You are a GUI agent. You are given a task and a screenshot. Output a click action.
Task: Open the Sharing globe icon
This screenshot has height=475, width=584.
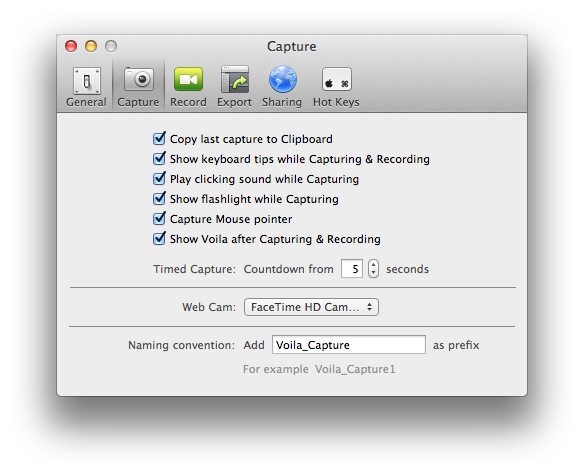(x=283, y=79)
